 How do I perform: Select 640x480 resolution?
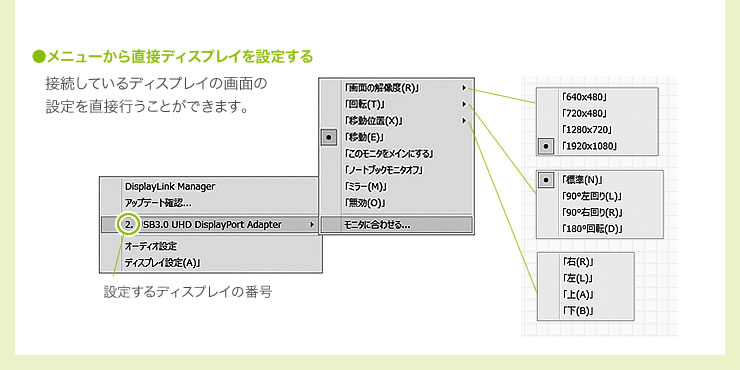[597, 97]
